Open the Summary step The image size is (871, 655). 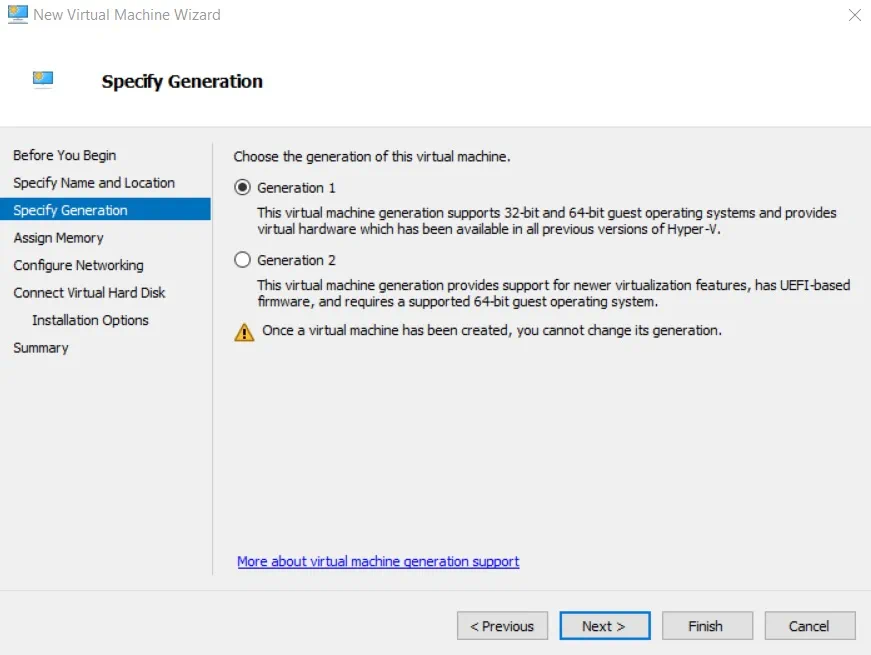tap(41, 348)
